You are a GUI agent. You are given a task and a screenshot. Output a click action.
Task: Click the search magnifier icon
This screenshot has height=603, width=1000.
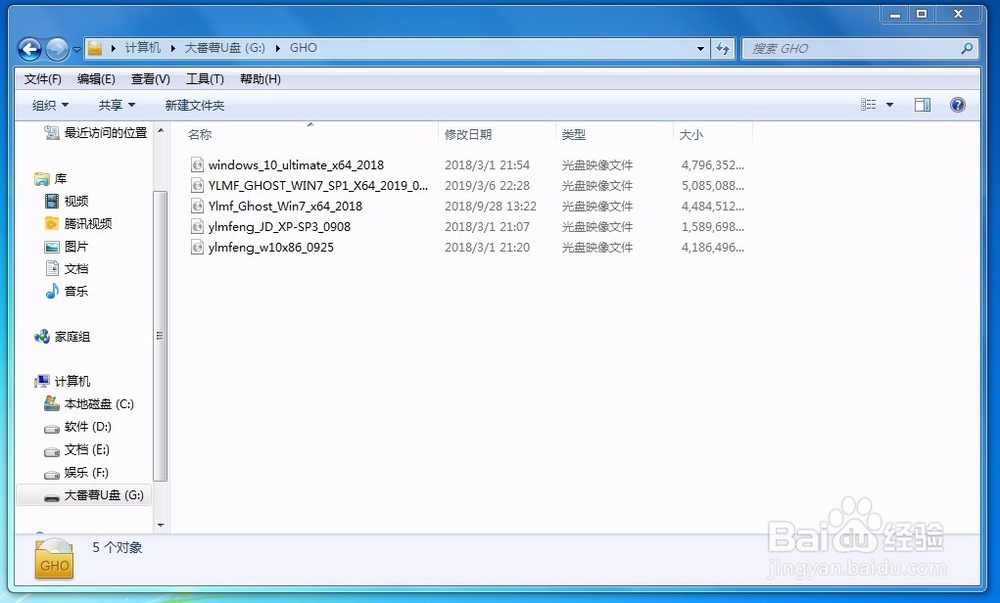(x=967, y=48)
